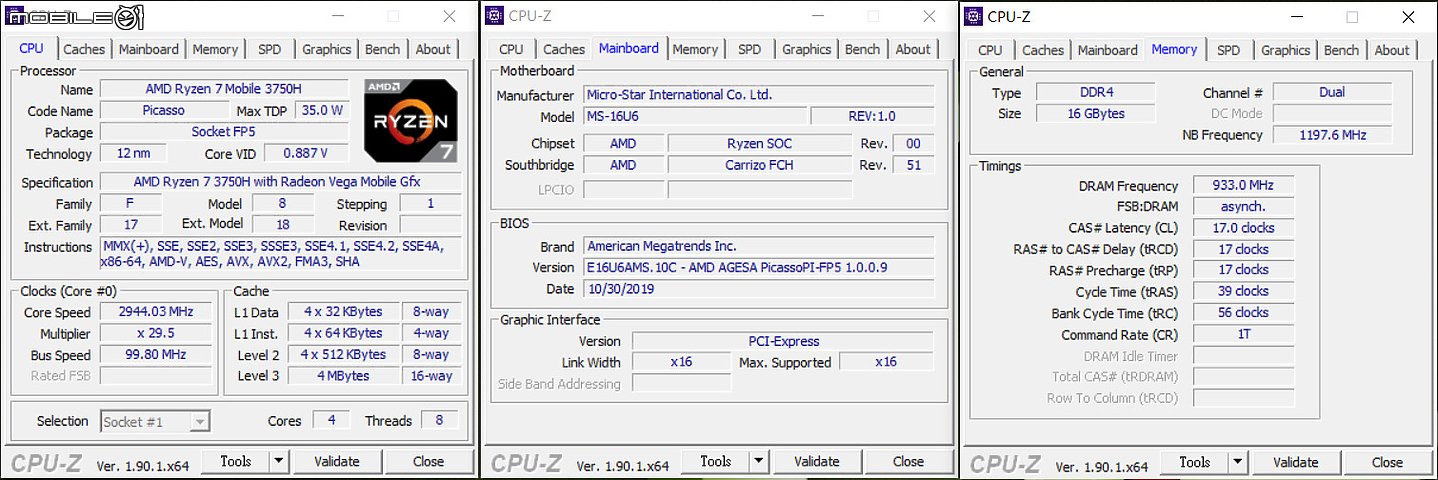Open Bench tab in left CPU window

383,49
